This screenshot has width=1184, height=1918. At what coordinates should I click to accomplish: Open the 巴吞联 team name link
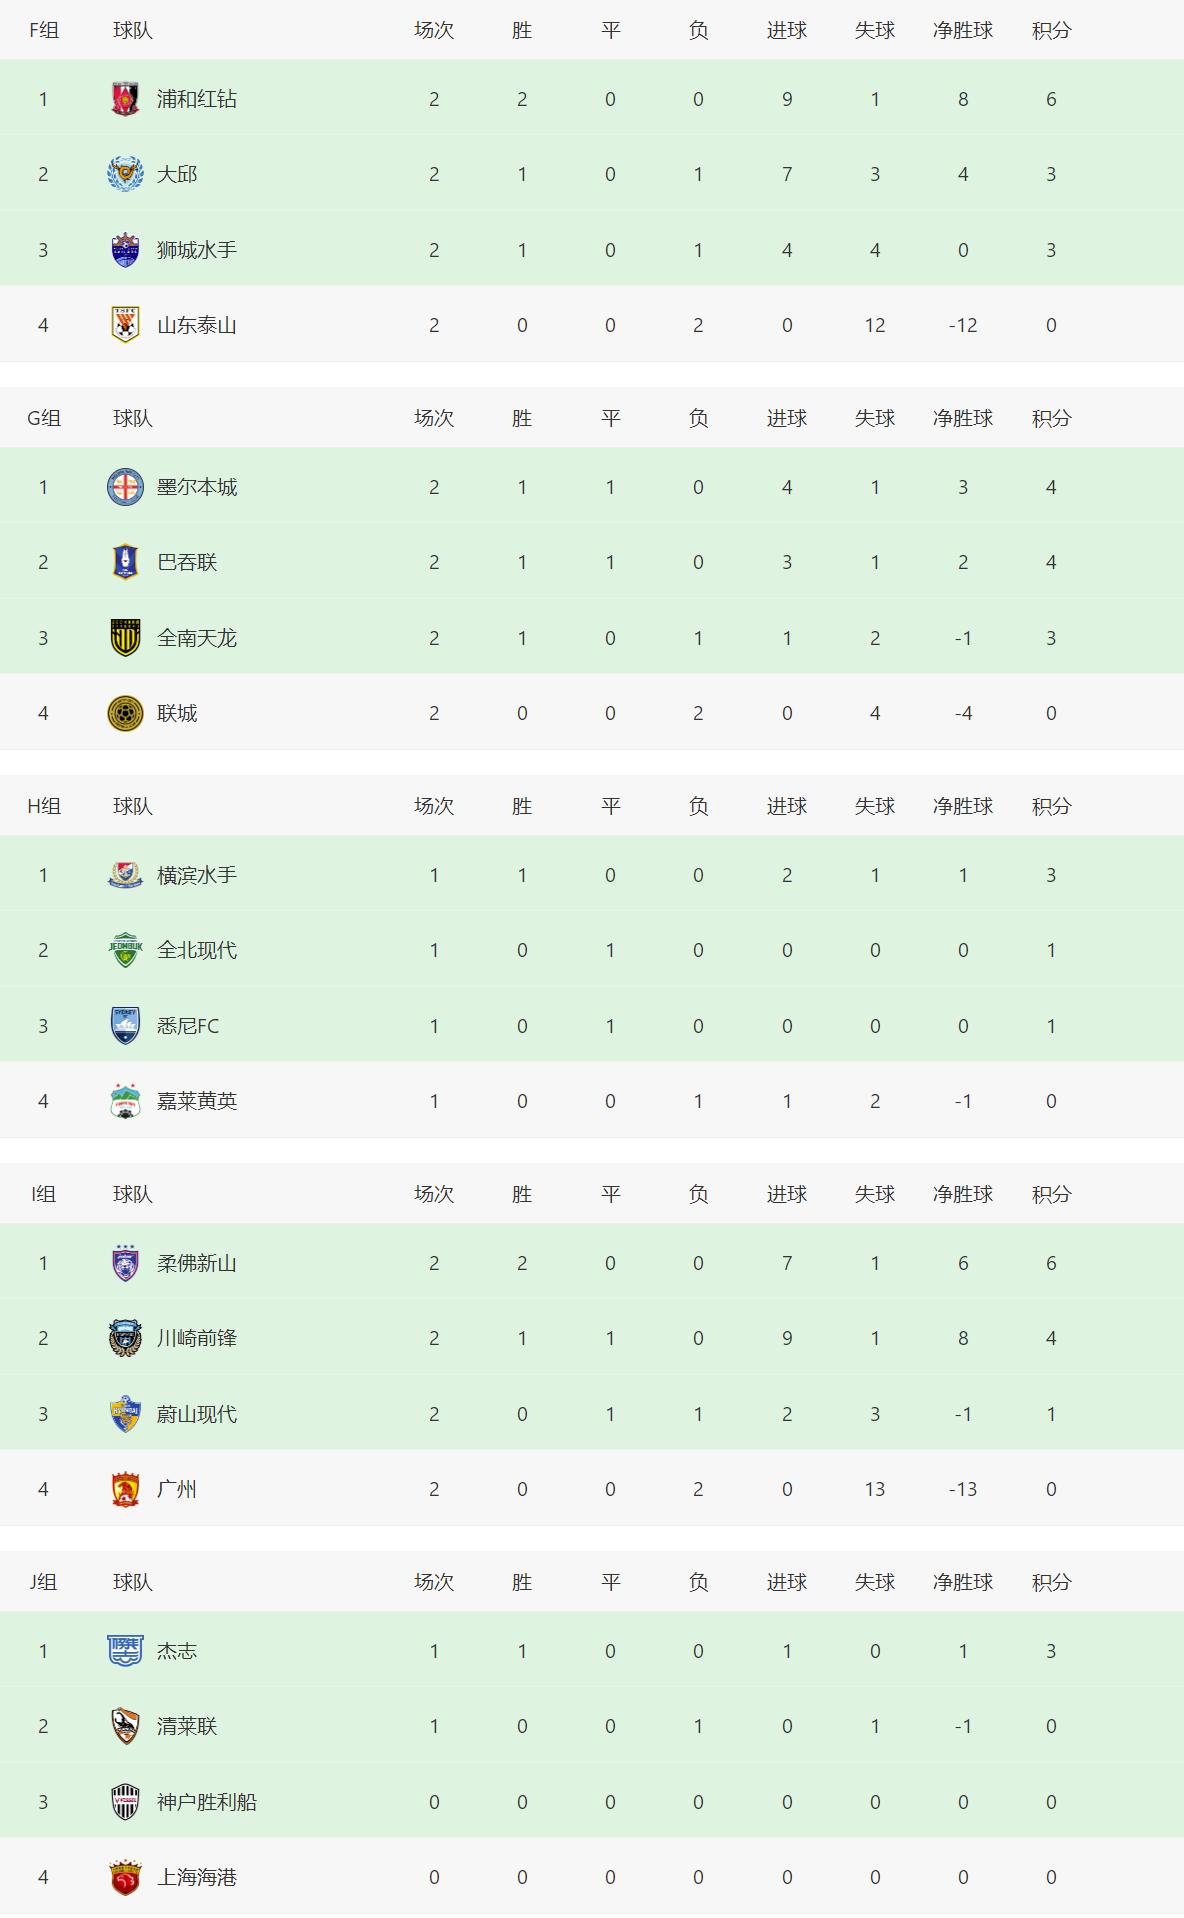point(187,562)
